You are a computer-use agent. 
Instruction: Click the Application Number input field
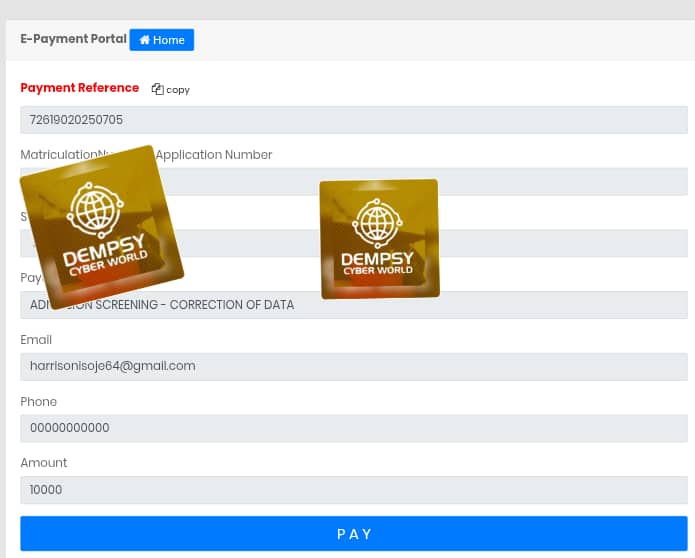[354, 181]
